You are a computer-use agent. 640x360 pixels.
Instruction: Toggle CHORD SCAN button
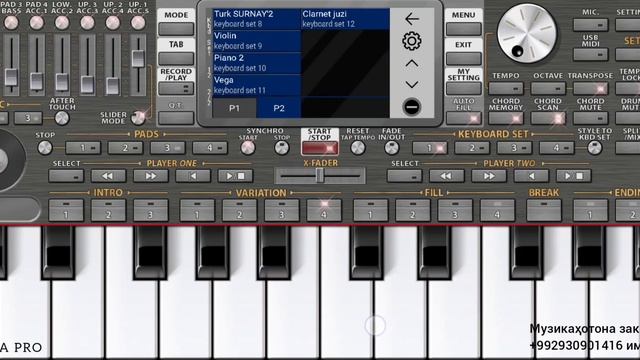[548, 118]
